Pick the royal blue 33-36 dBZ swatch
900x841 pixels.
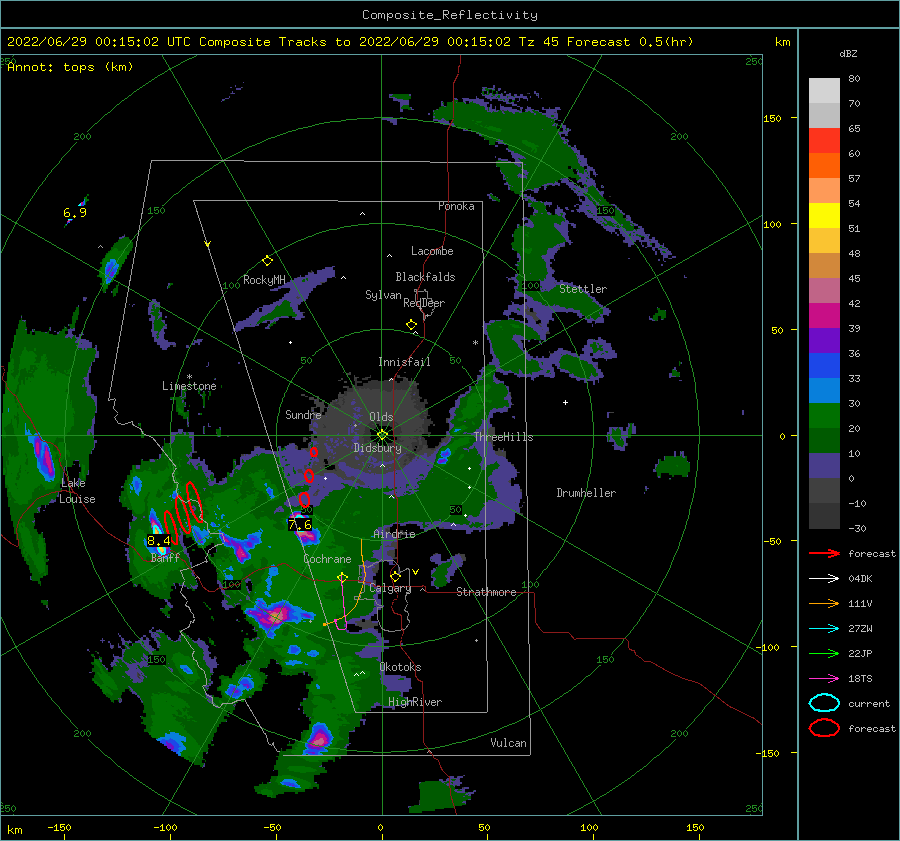pyautogui.click(x=824, y=366)
